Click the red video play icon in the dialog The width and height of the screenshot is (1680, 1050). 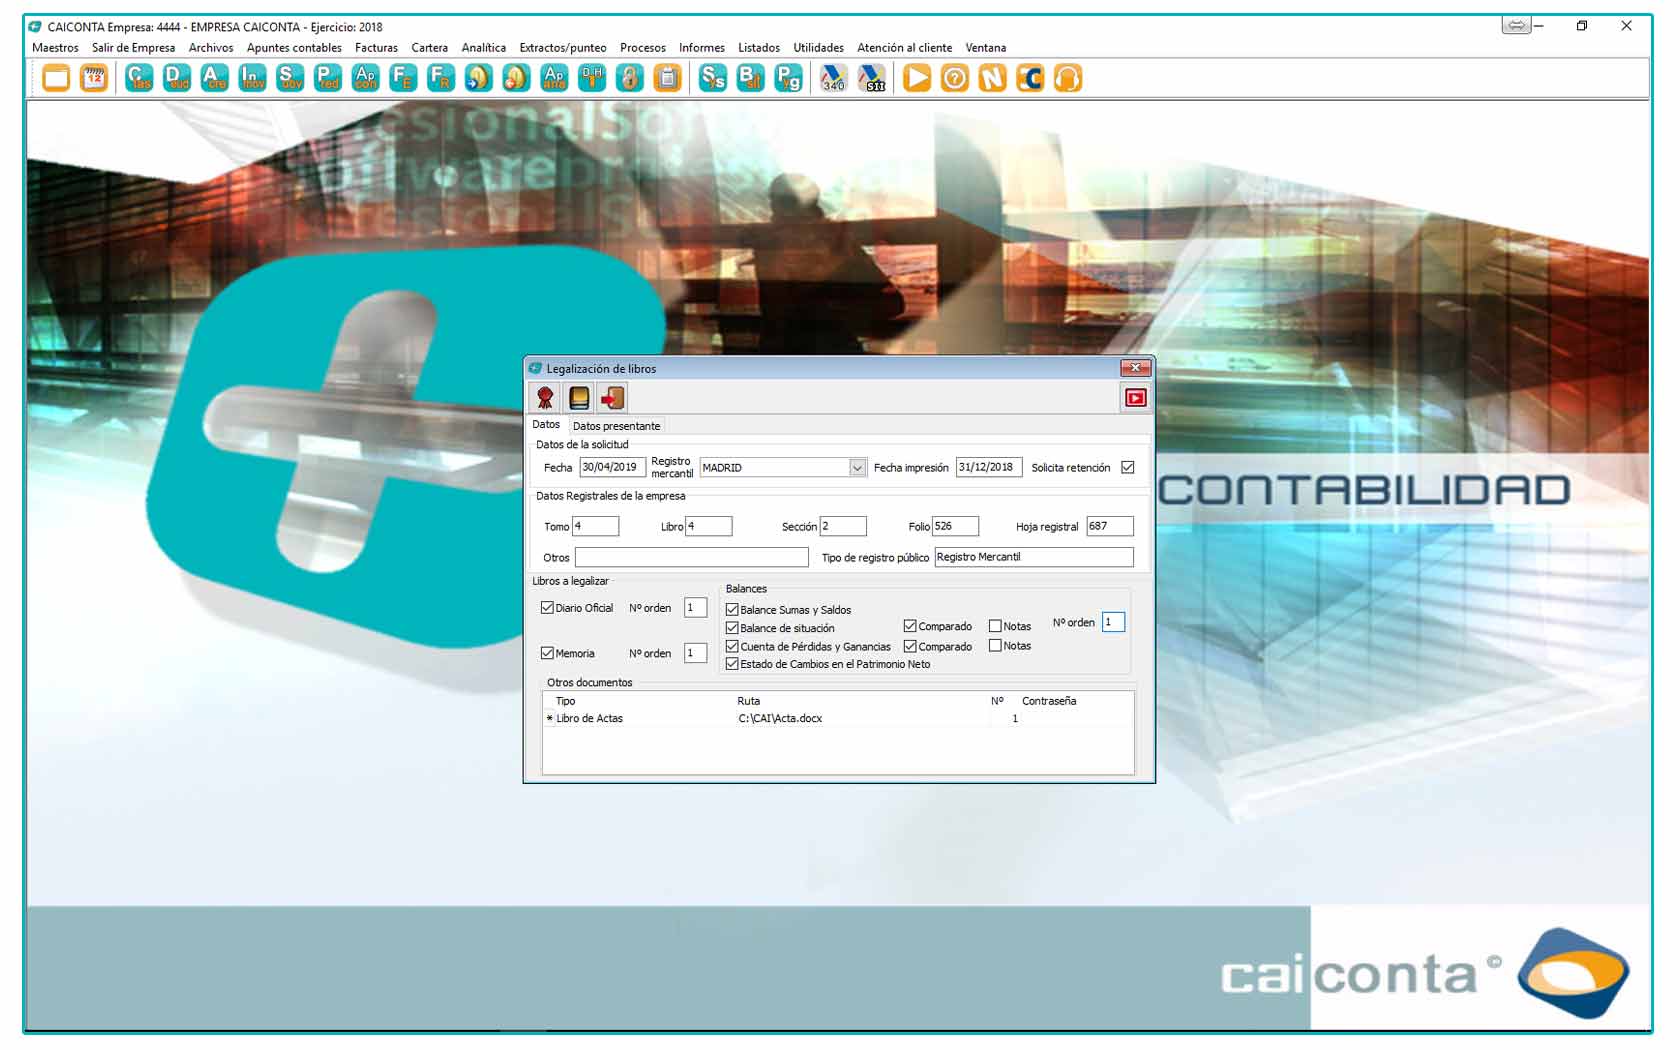coord(1136,398)
